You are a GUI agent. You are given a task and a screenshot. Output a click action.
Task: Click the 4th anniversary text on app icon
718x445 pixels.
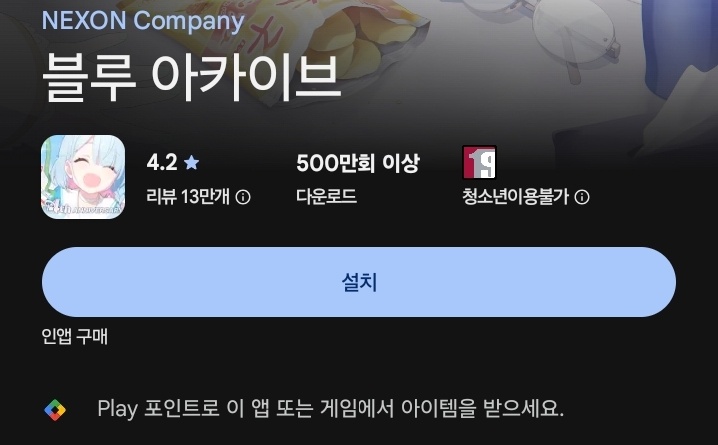pyautogui.click(x=83, y=209)
